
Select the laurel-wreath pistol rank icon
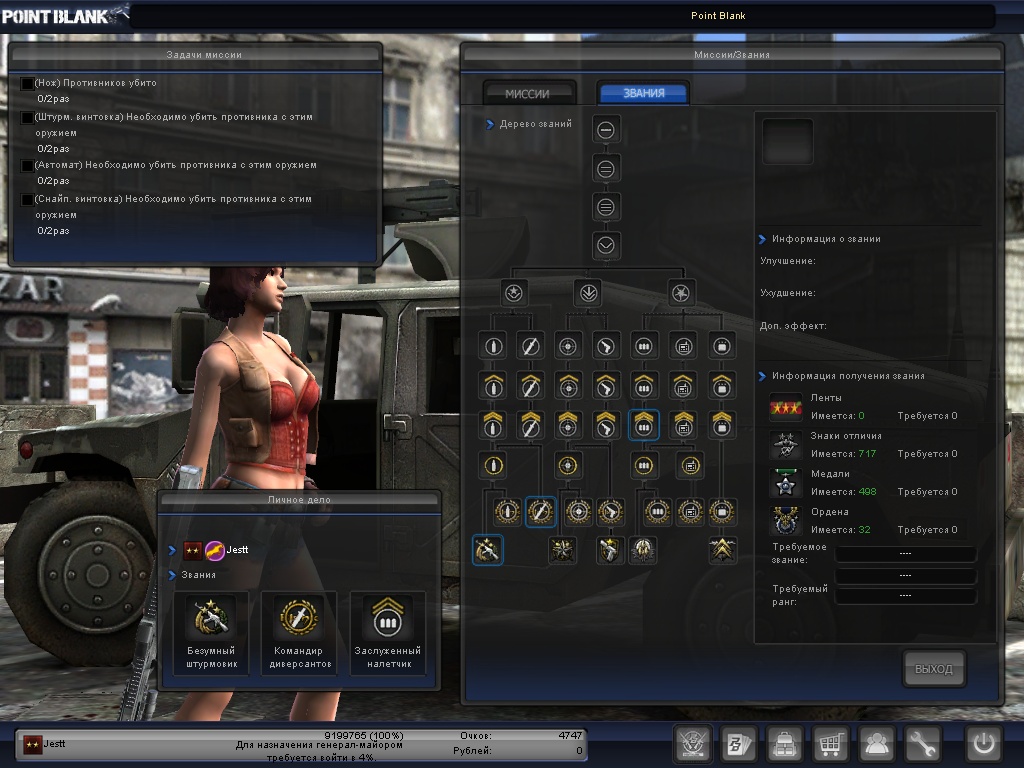pyautogui.click(x=611, y=512)
